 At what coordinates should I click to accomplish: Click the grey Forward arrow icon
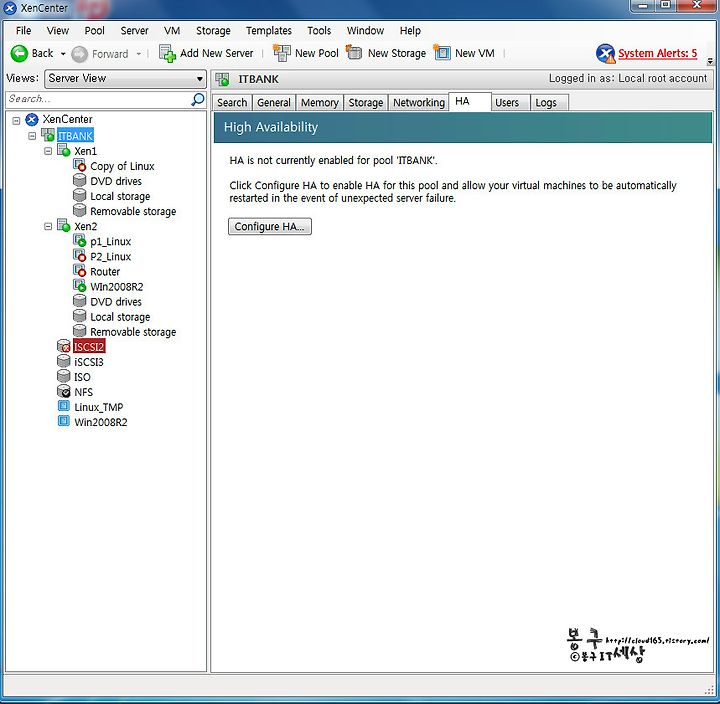click(79, 54)
